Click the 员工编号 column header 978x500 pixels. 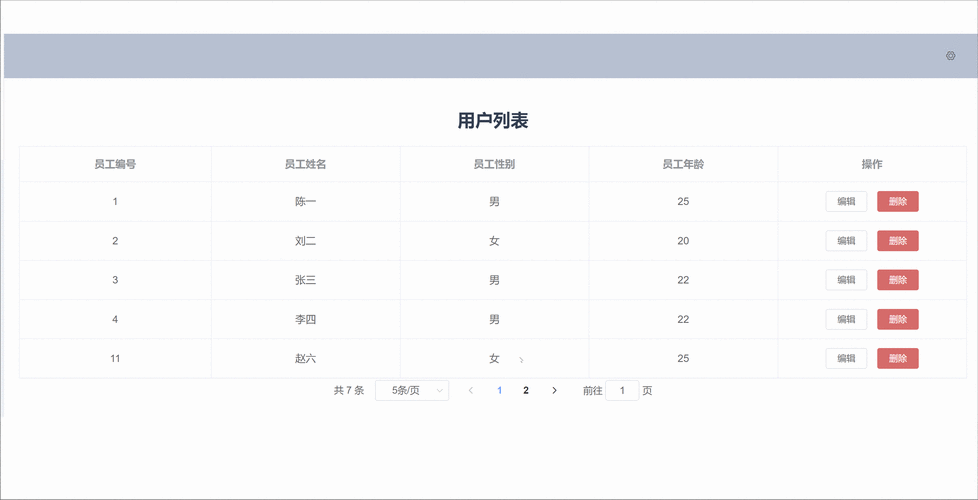[115, 164]
